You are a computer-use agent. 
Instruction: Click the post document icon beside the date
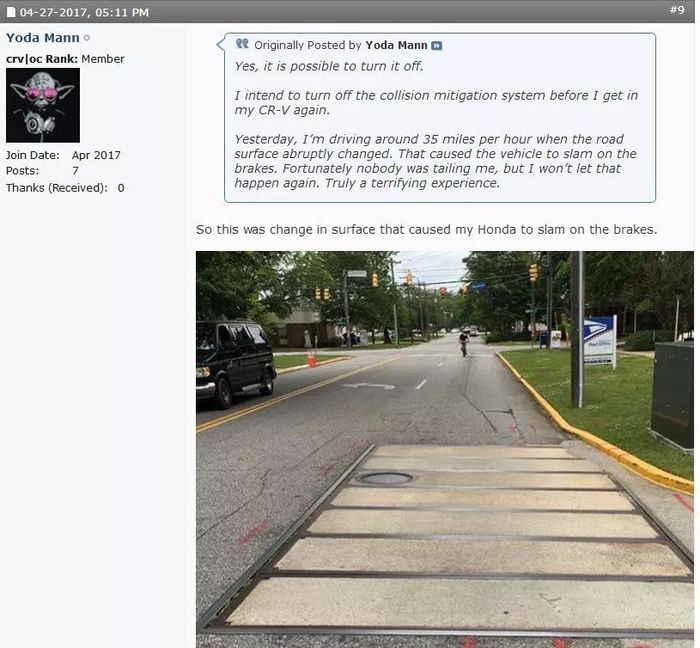point(11,12)
